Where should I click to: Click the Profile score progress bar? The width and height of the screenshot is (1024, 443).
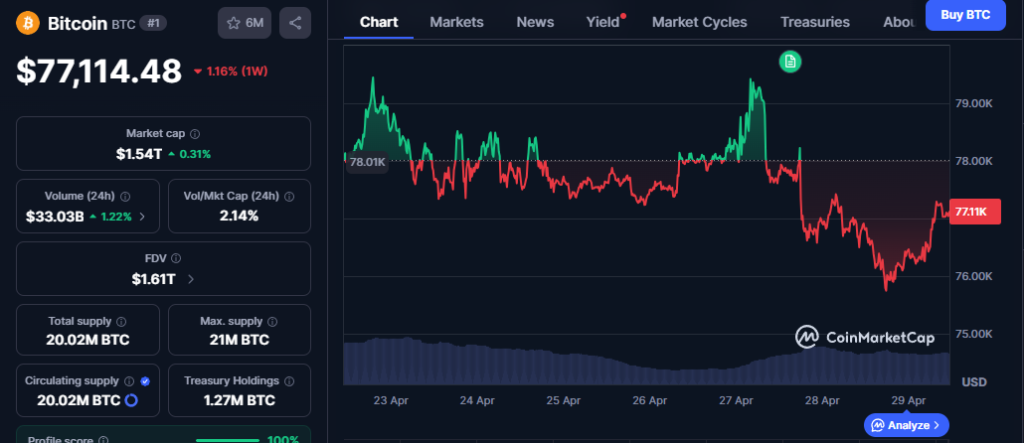click(x=230, y=440)
